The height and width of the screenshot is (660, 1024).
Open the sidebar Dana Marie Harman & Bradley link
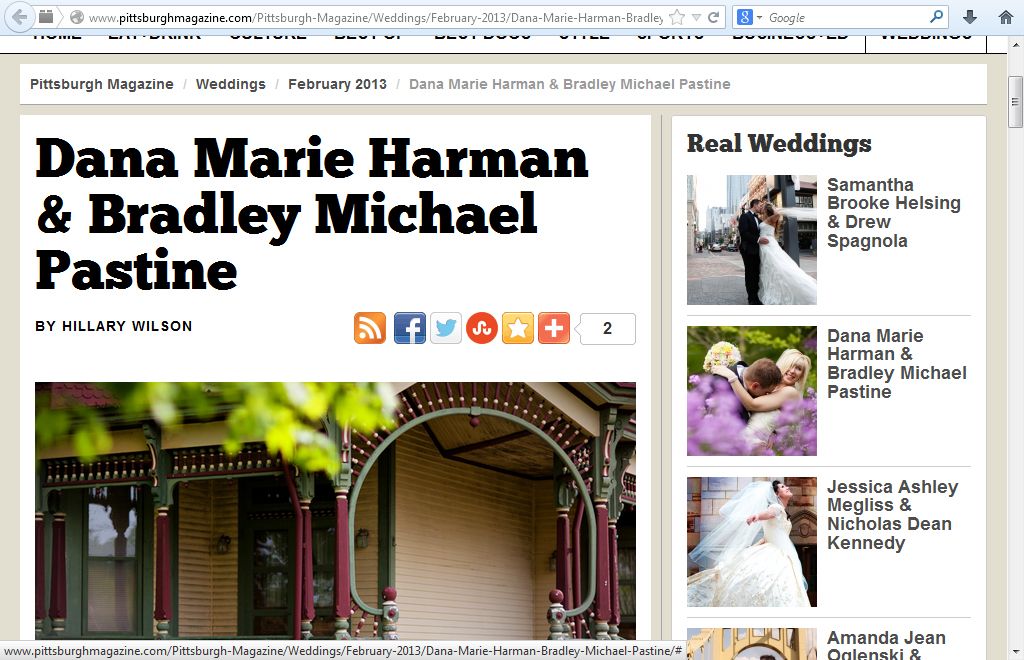click(x=897, y=364)
